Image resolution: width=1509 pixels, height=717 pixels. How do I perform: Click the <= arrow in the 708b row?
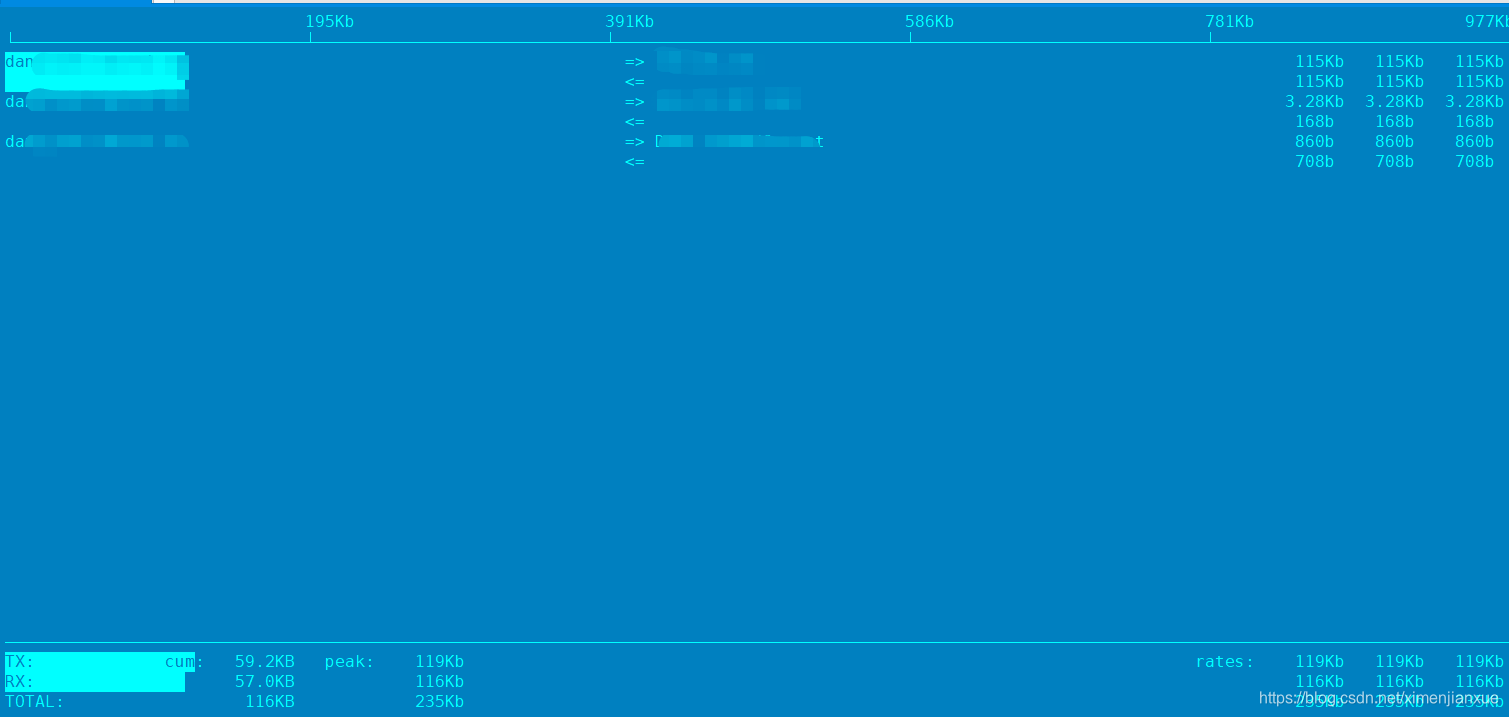tap(635, 162)
